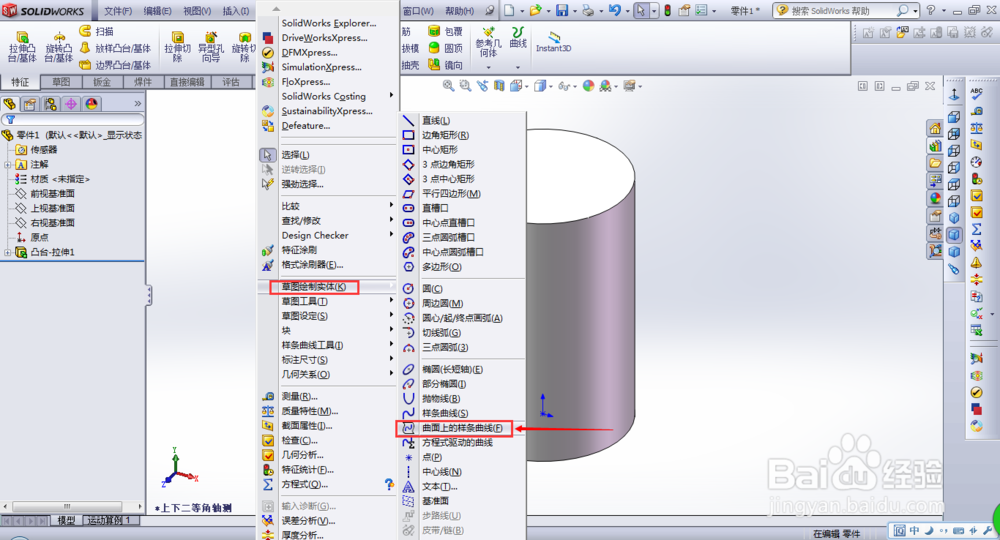1000x540 pixels.
Task: Switch to the 模型 bottom tab
Action: pos(66,520)
